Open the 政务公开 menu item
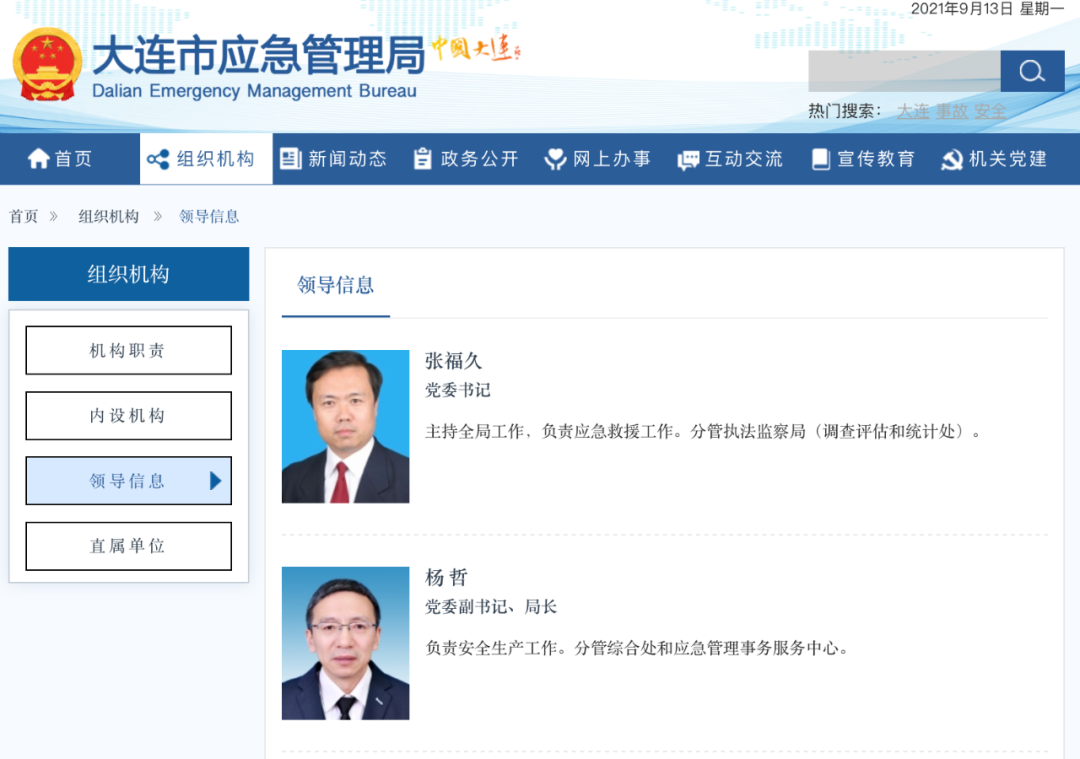 coord(478,158)
